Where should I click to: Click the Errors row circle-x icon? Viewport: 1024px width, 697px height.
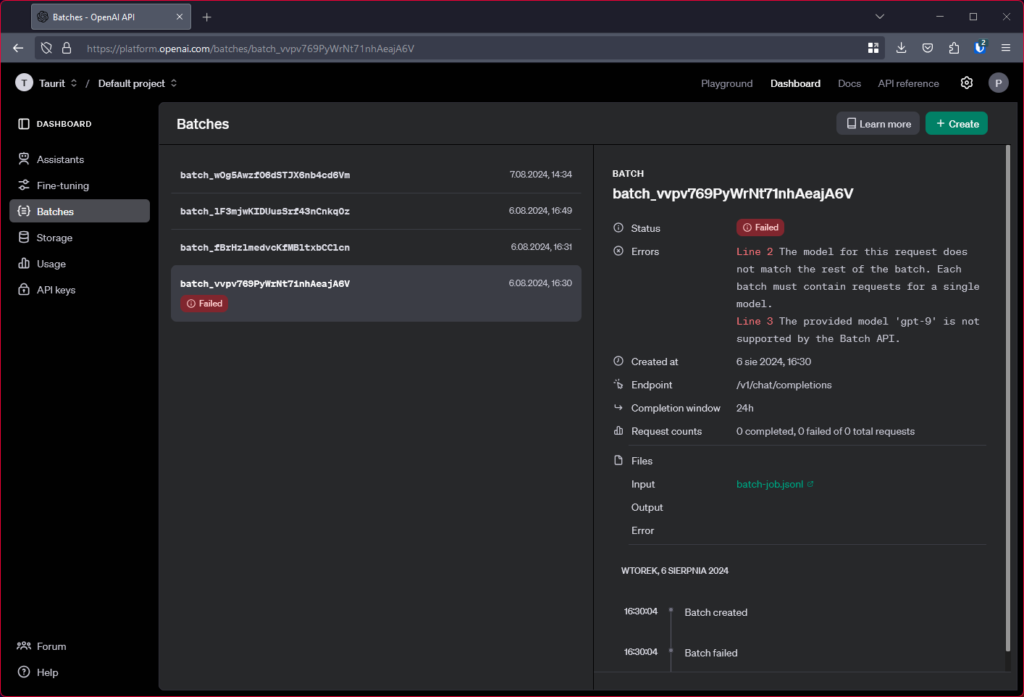pos(618,251)
